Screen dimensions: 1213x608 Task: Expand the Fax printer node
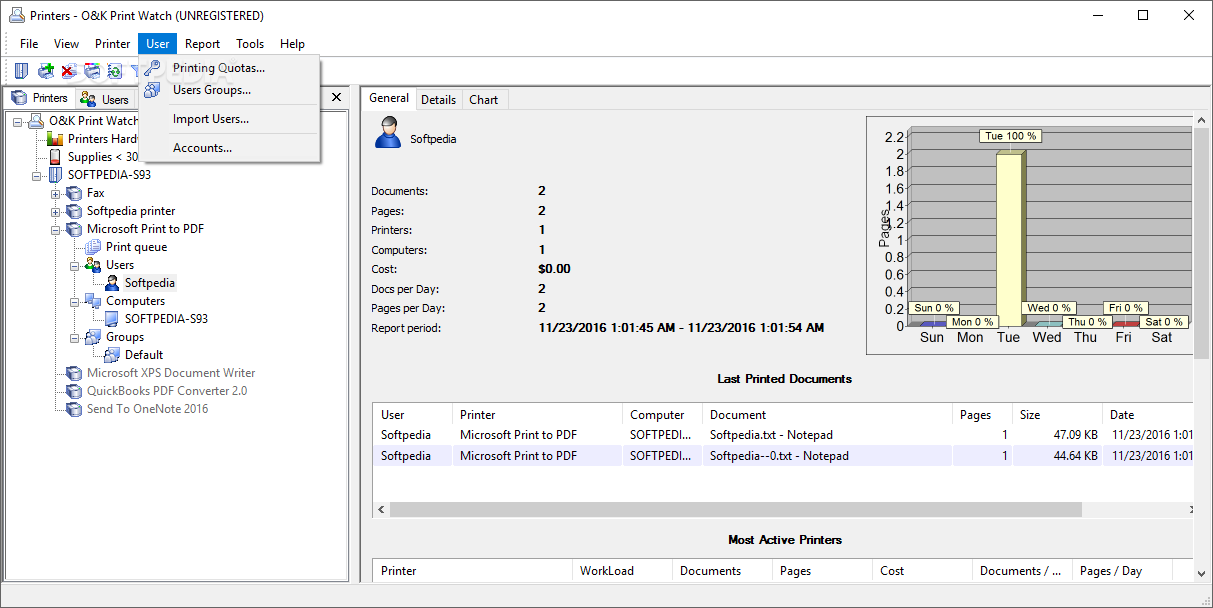pyautogui.click(x=56, y=193)
